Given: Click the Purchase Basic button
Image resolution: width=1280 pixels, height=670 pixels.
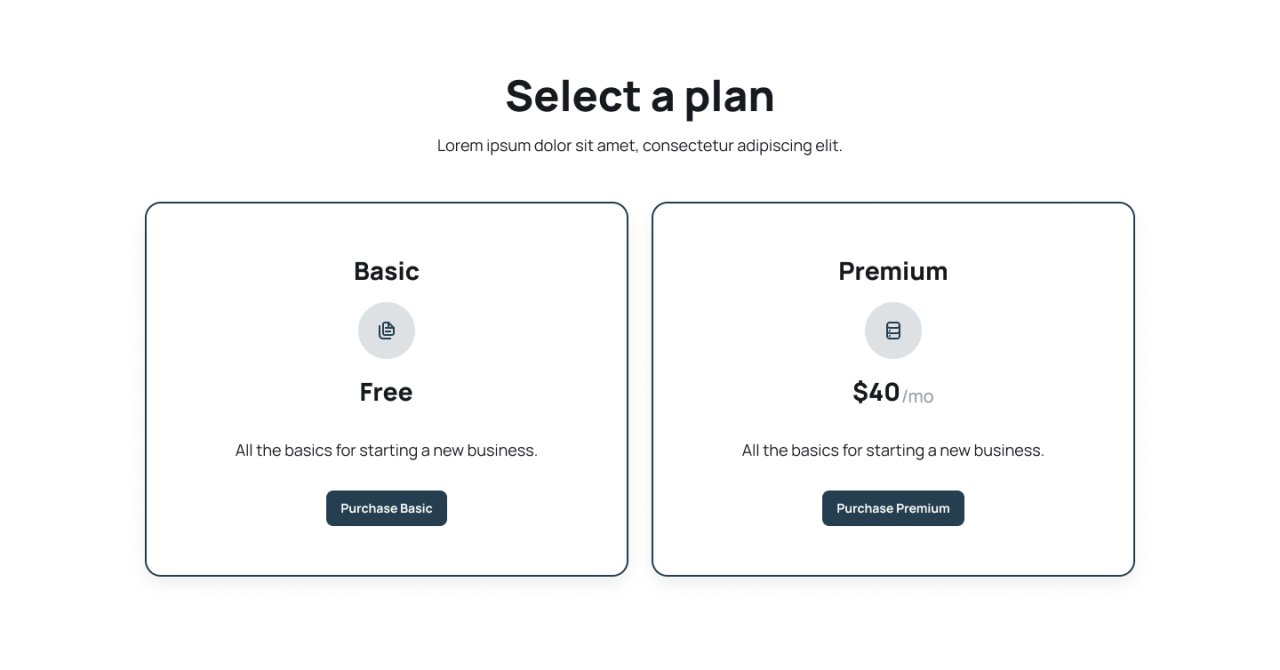Looking at the screenshot, I should click(386, 508).
